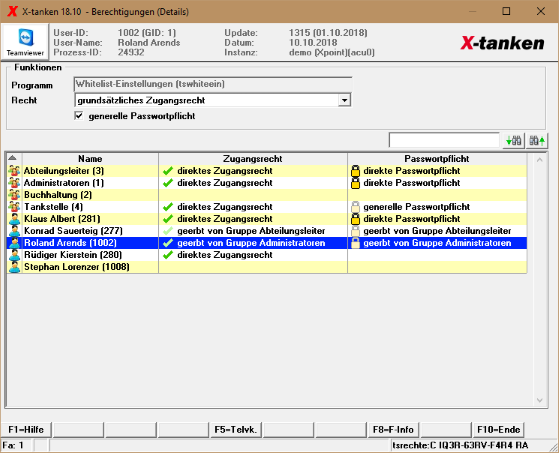Click the lock icon for Abteilungsleiter
The width and height of the screenshot is (559, 453).
[x=355, y=171]
